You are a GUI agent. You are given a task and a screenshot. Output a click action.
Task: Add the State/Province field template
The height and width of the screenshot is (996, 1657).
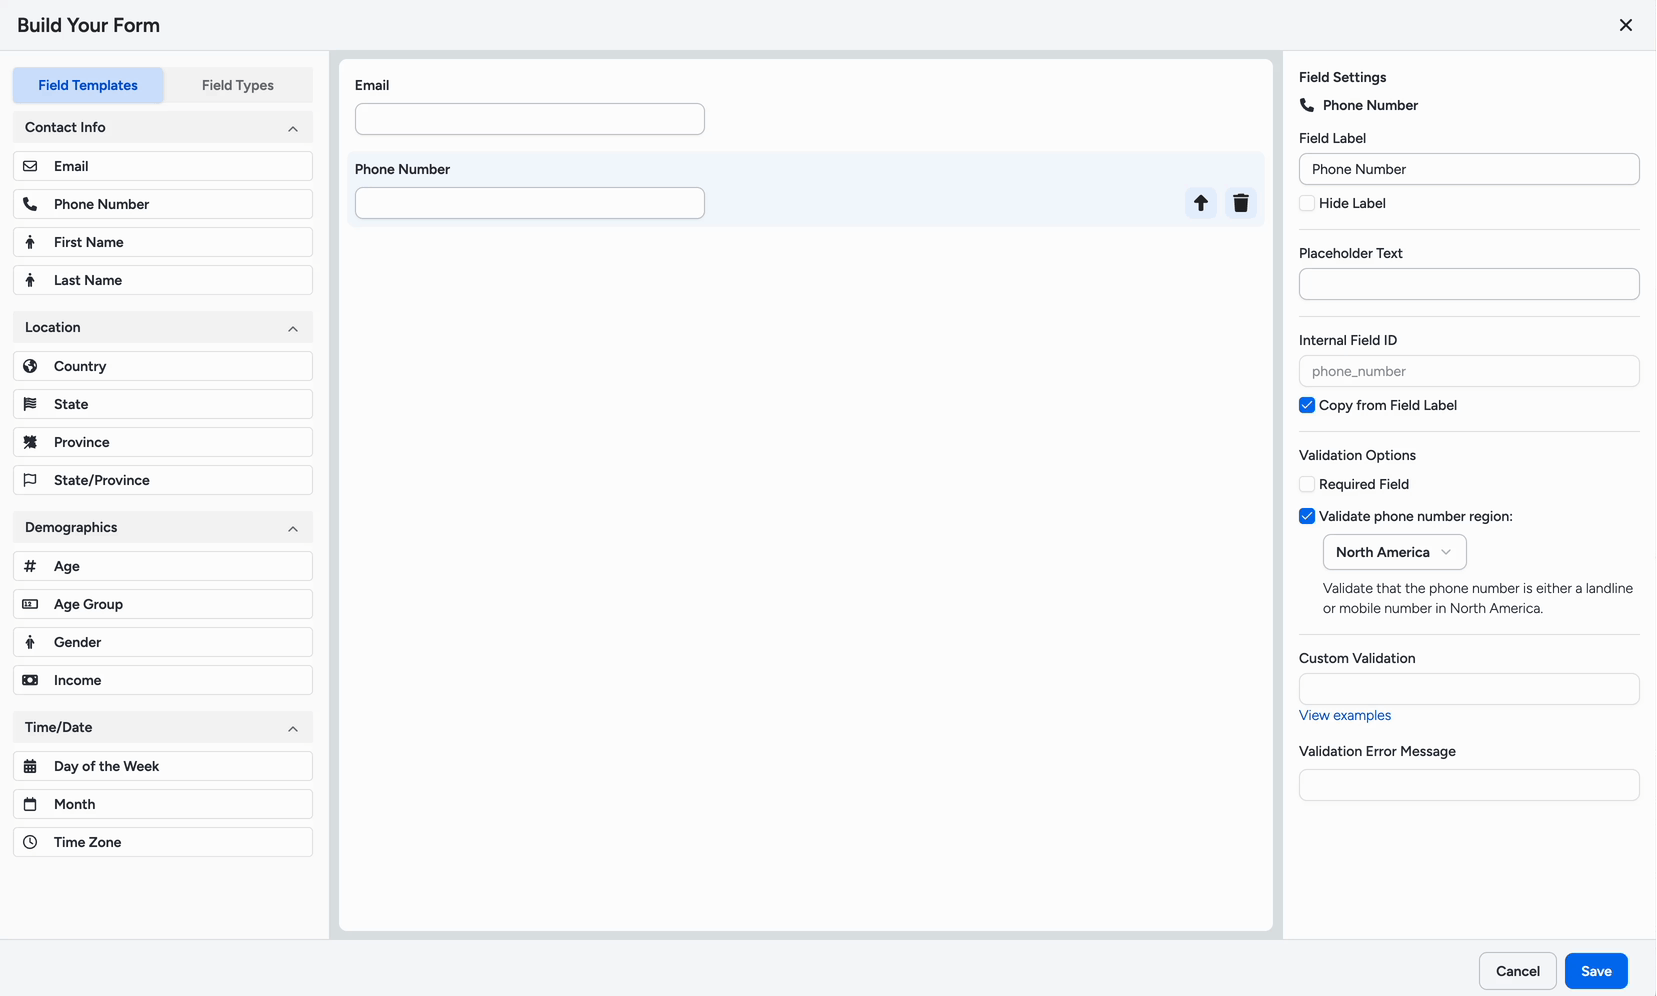[163, 480]
